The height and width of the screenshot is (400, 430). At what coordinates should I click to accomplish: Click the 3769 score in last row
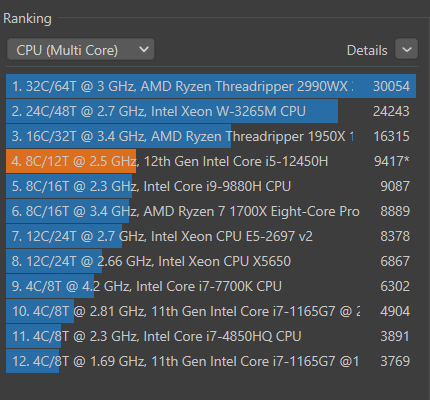click(395, 361)
